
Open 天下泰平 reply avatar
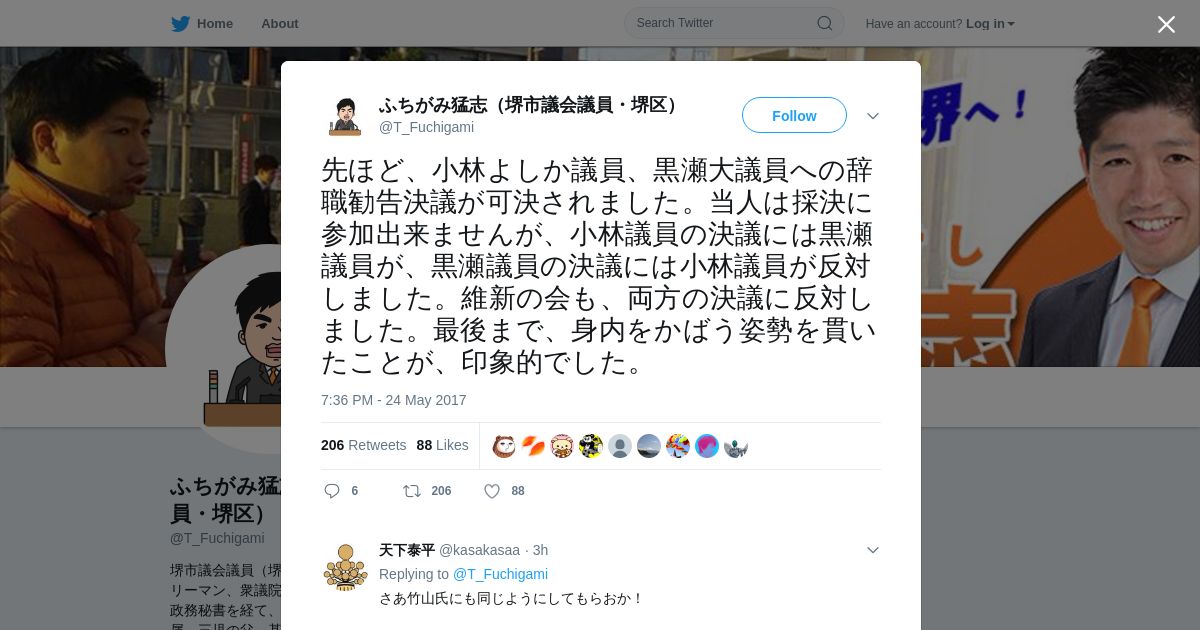pyautogui.click(x=345, y=567)
